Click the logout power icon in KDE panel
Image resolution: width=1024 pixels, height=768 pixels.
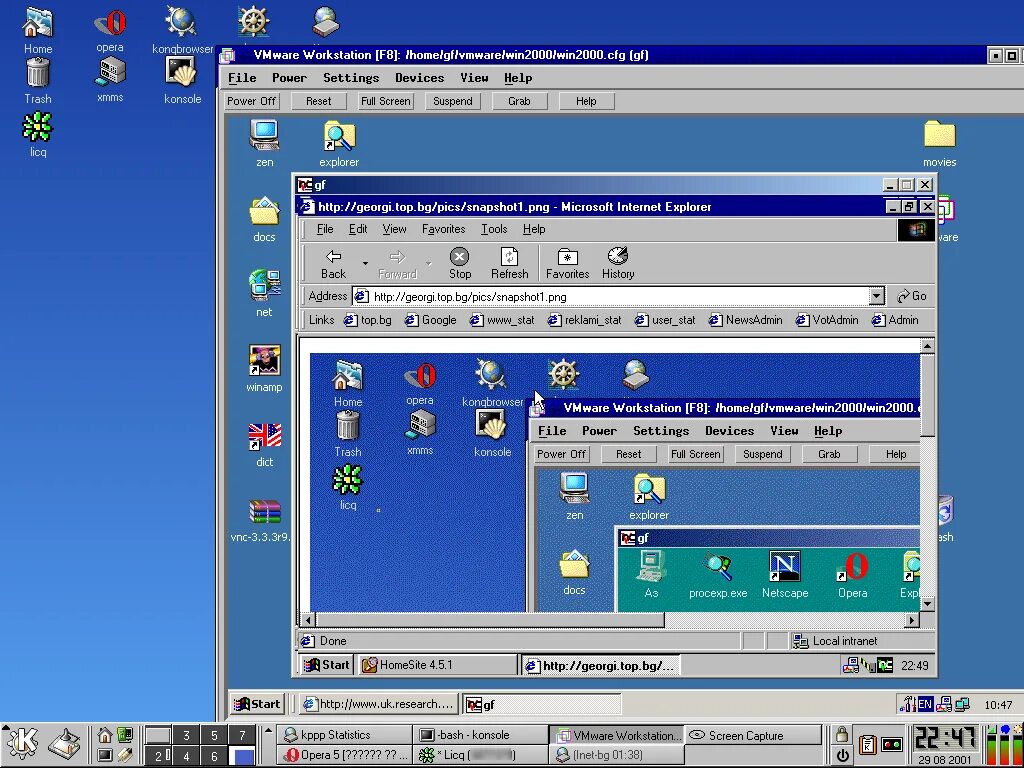pyautogui.click(x=842, y=756)
